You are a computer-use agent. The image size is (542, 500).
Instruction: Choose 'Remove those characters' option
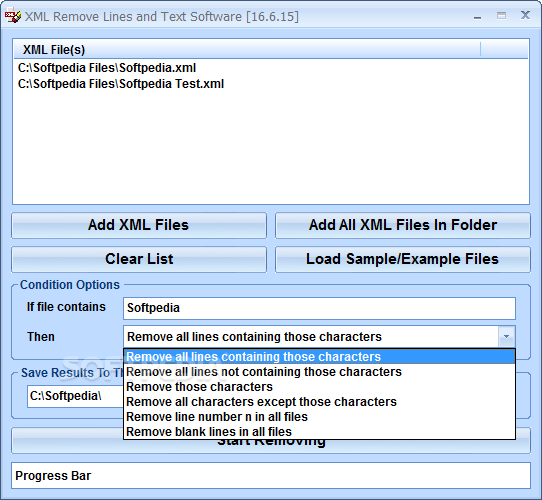[x=319, y=387]
